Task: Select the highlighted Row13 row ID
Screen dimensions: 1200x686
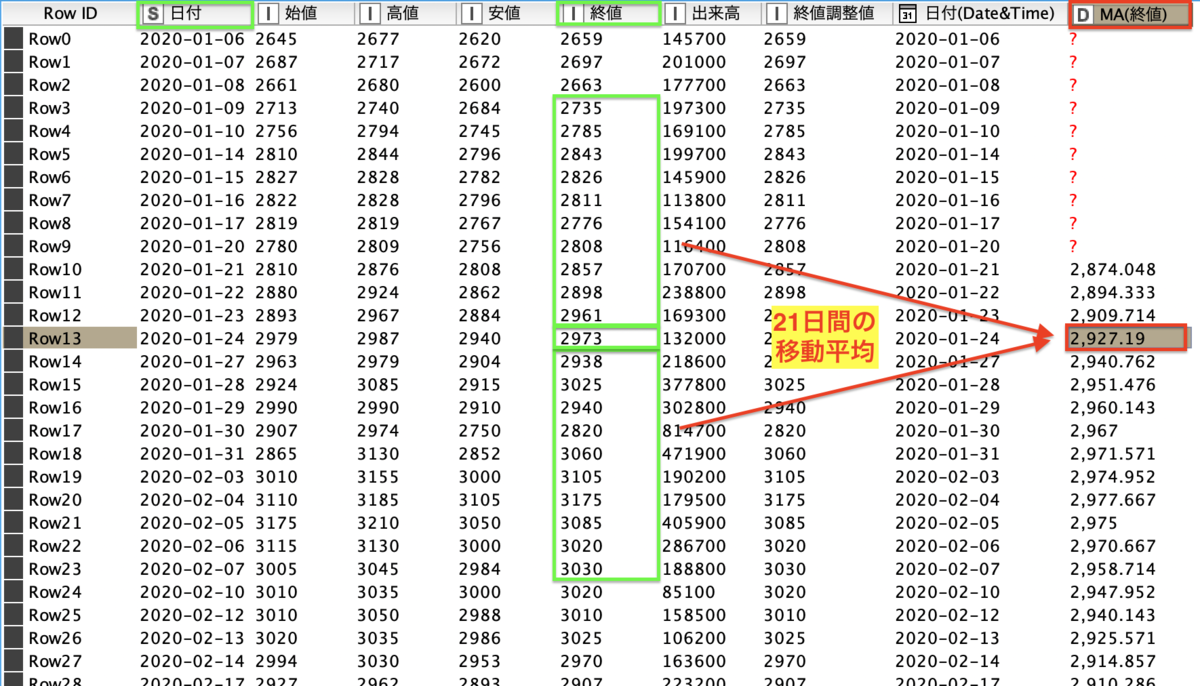Action: [x=53, y=338]
